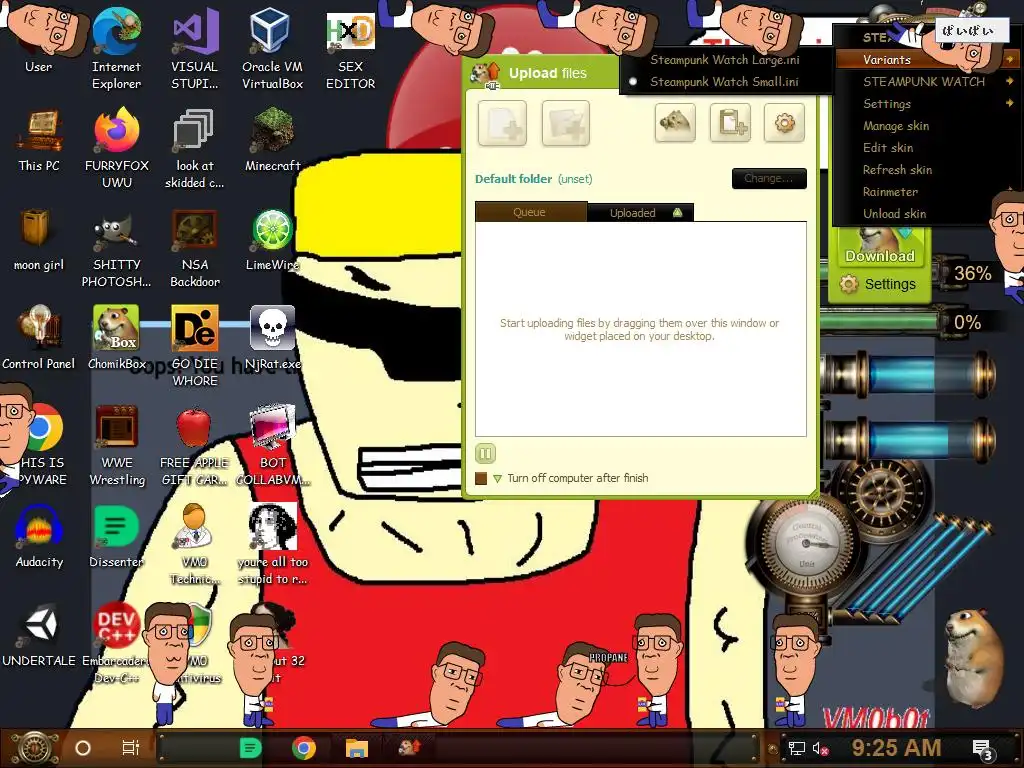The width and height of the screenshot is (1024, 768).
Task: Open This PC desktop icon
Action: coord(39,140)
